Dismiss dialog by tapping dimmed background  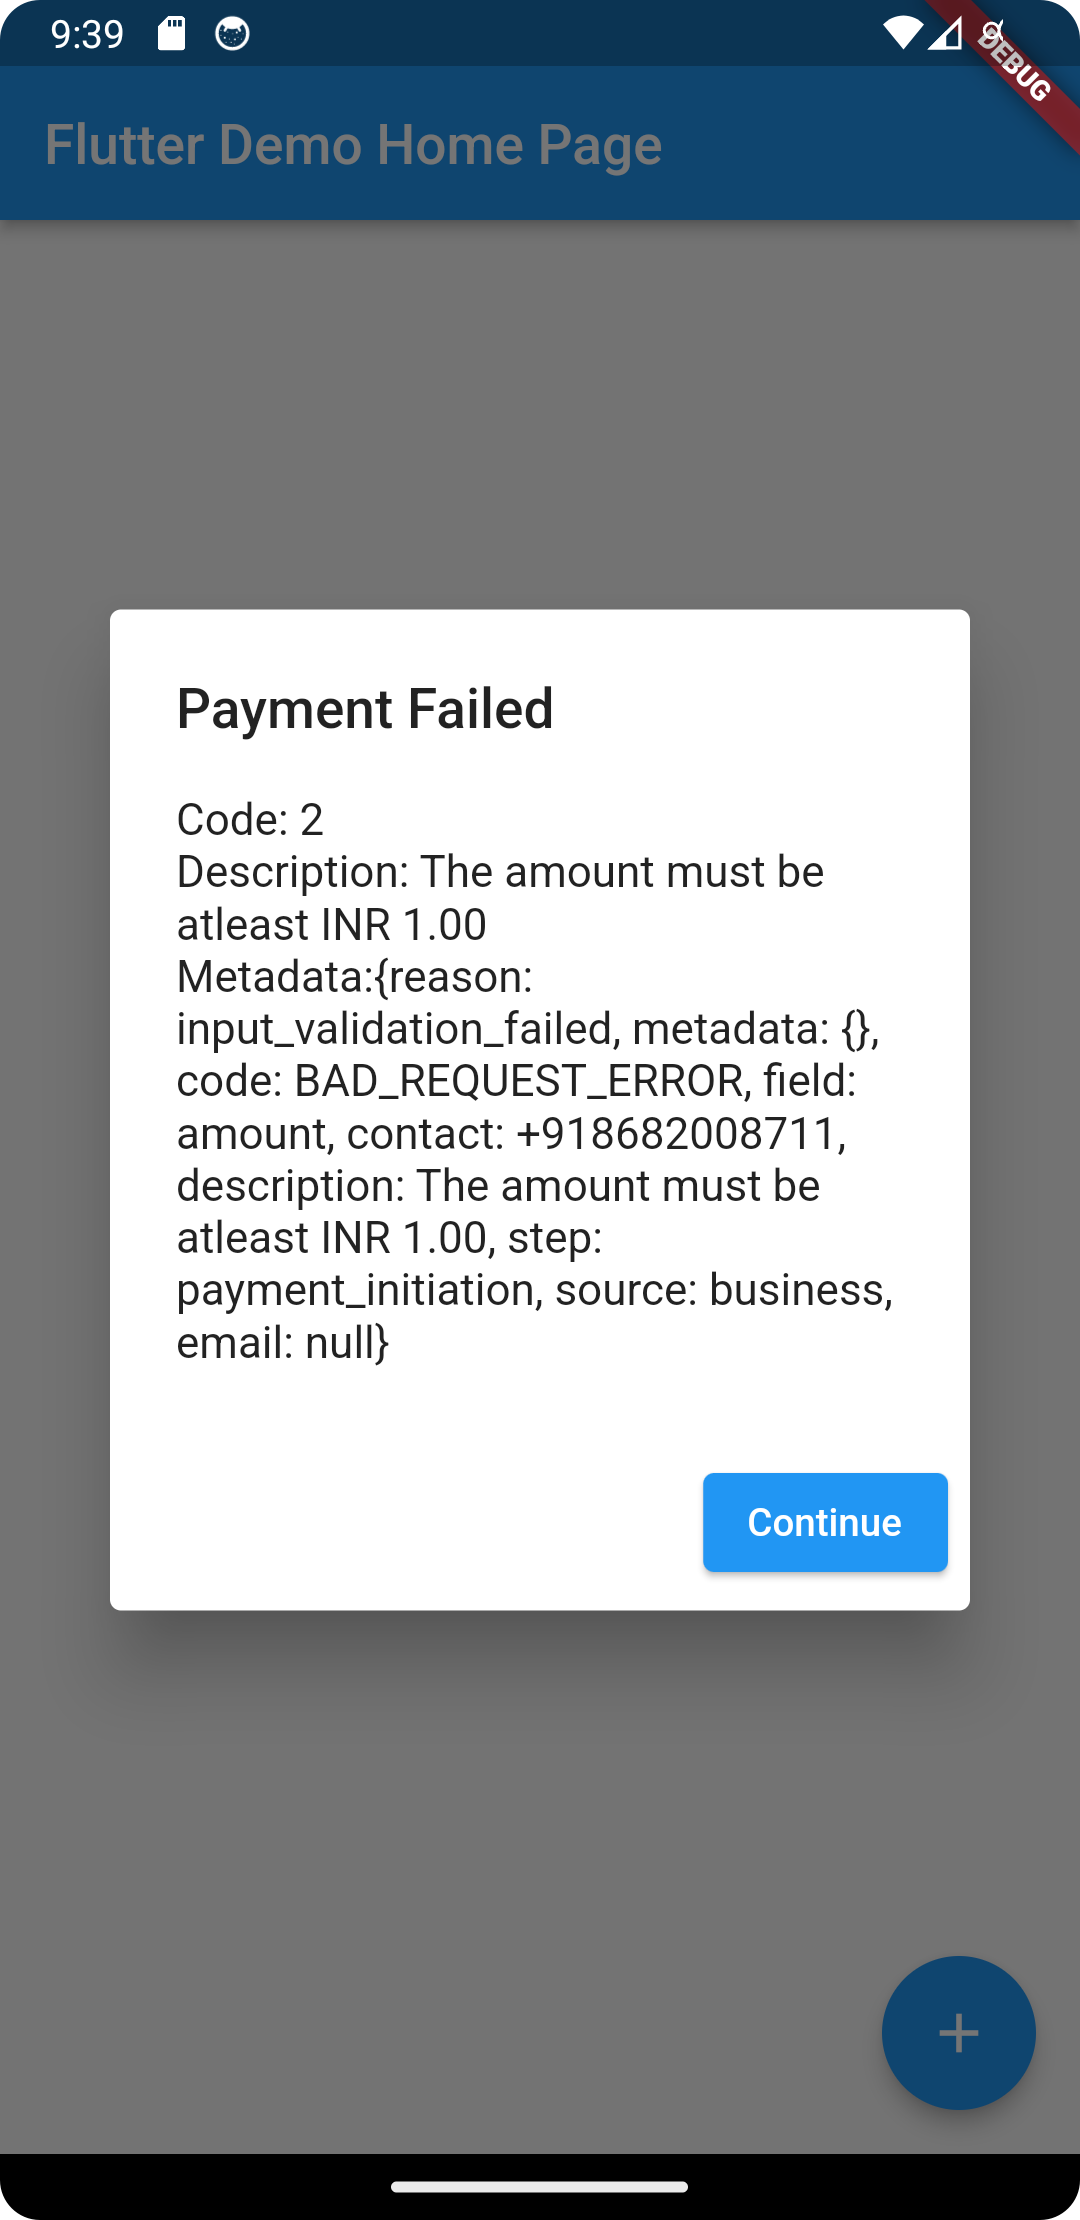pyautogui.click(x=540, y=400)
